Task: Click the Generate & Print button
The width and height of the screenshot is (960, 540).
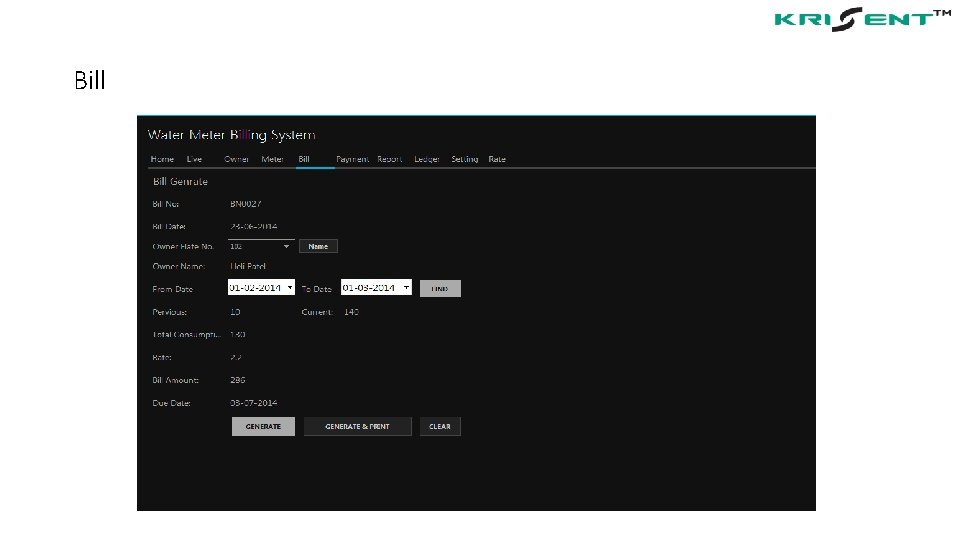Action: tap(358, 427)
